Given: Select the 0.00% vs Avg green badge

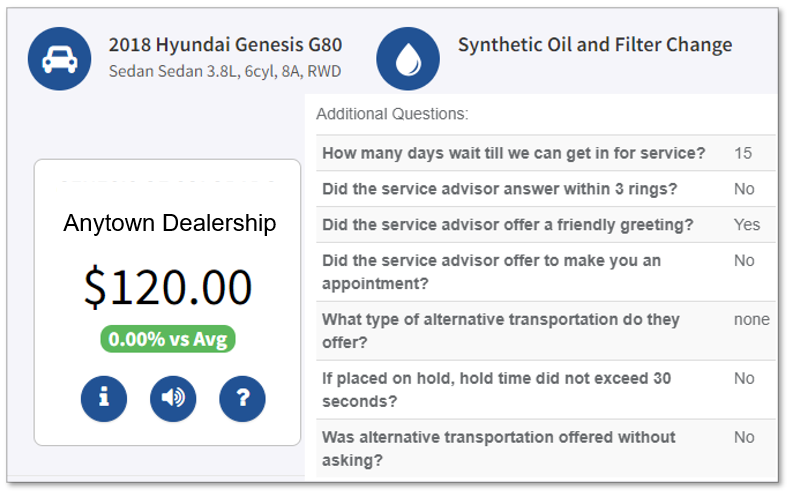Looking at the screenshot, I should click(167, 339).
